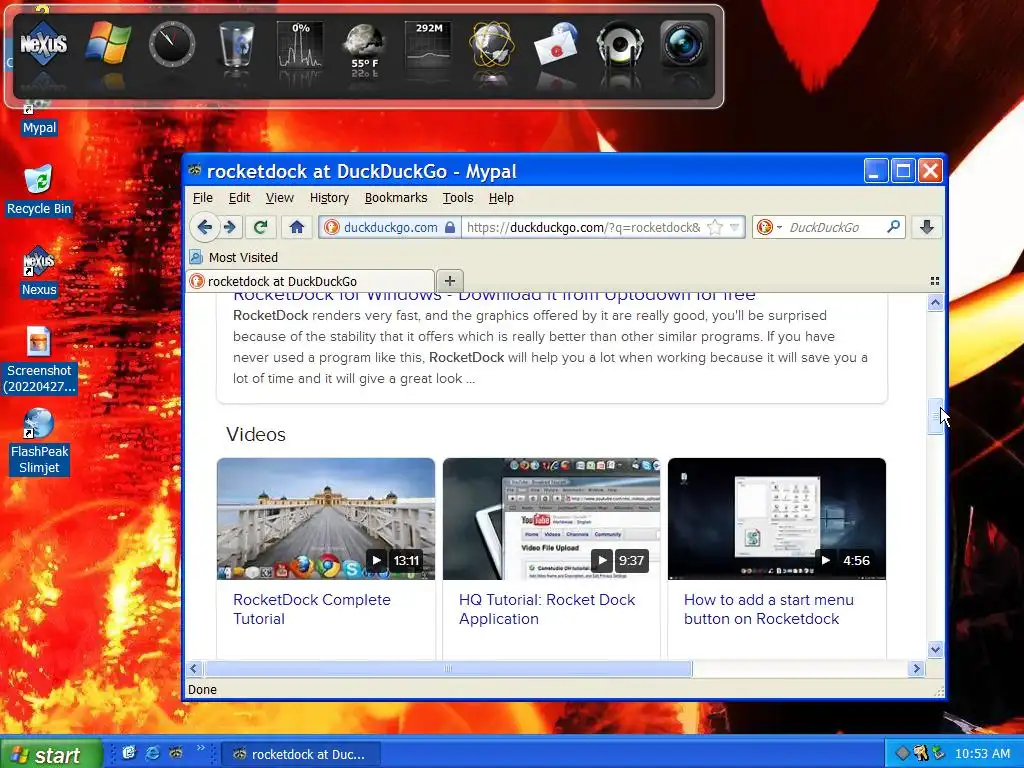Go forward with the browser forward arrow
Image resolution: width=1024 pixels, height=768 pixels.
229,227
